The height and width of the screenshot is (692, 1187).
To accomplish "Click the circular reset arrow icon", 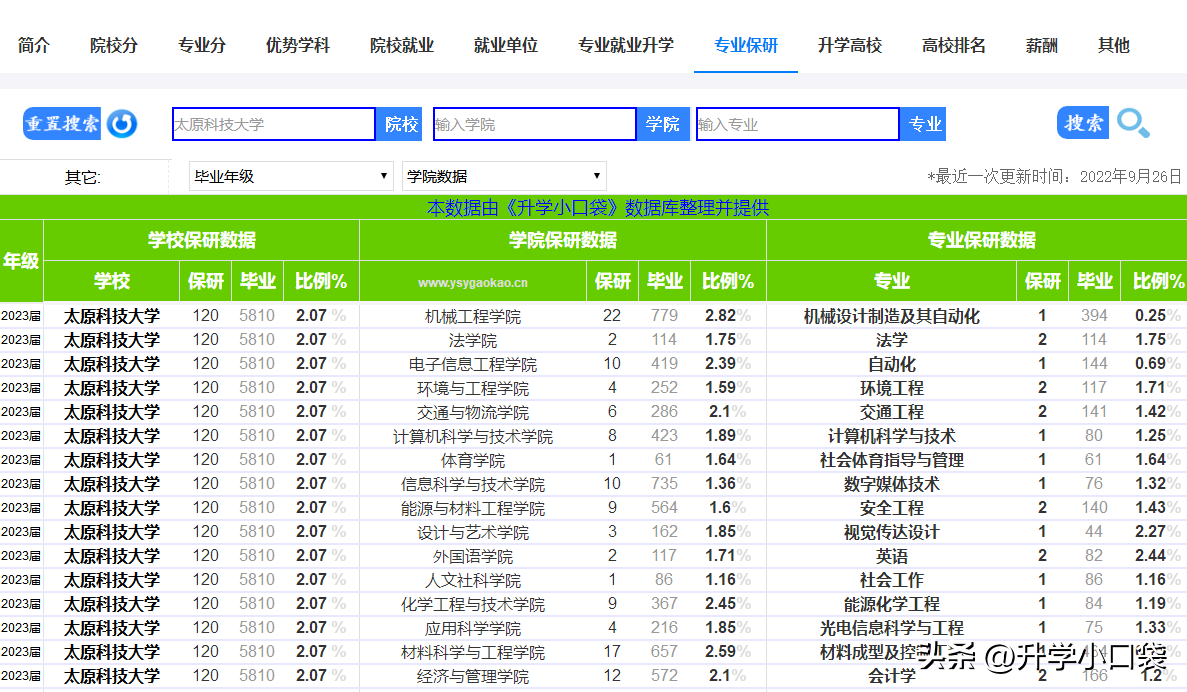I will (x=122, y=123).
